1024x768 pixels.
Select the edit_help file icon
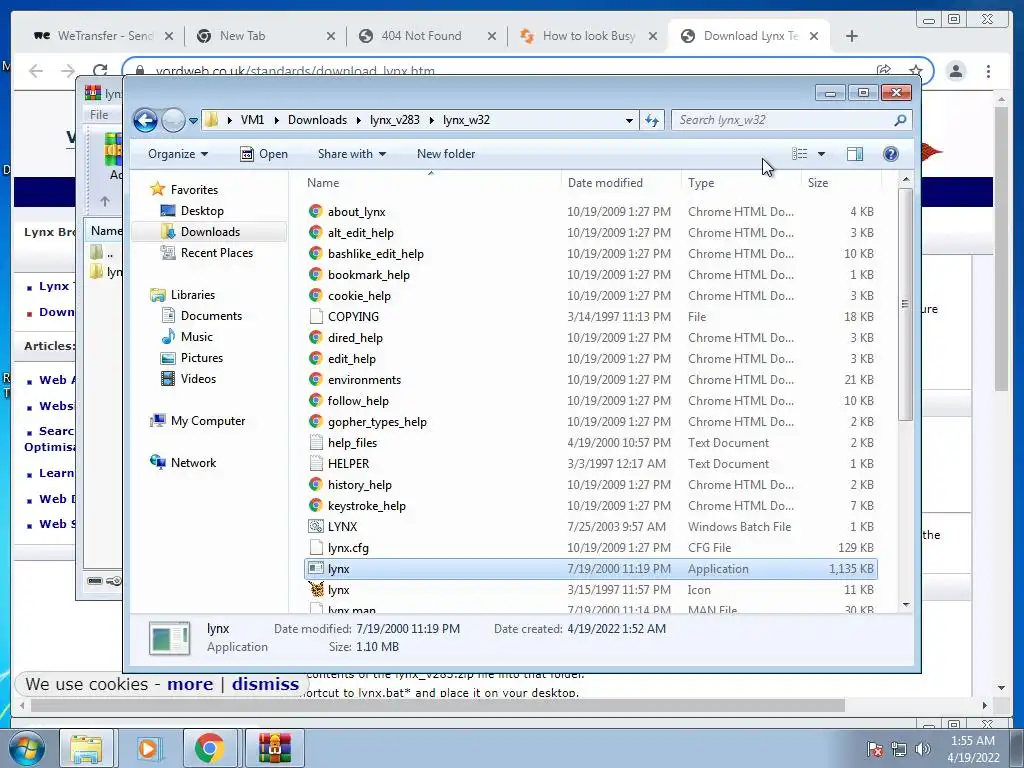[x=316, y=359]
